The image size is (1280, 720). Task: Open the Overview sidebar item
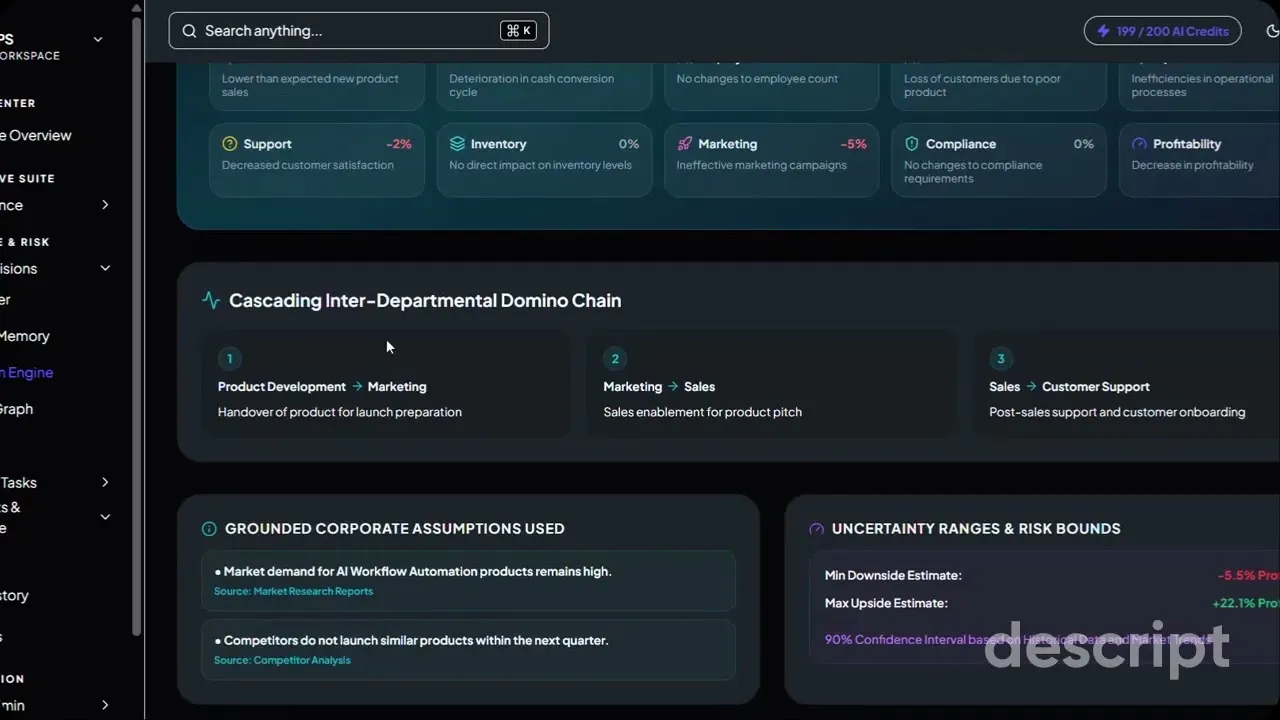tap(36, 135)
